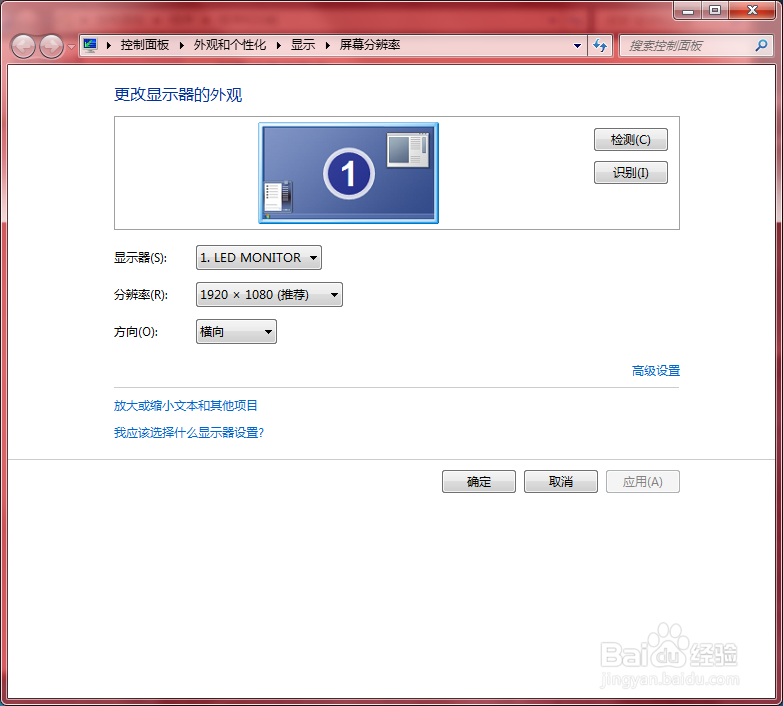The image size is (783, 706).
Task: Go to 控制面板 in breadcrumb
Action: coord(145,45)
